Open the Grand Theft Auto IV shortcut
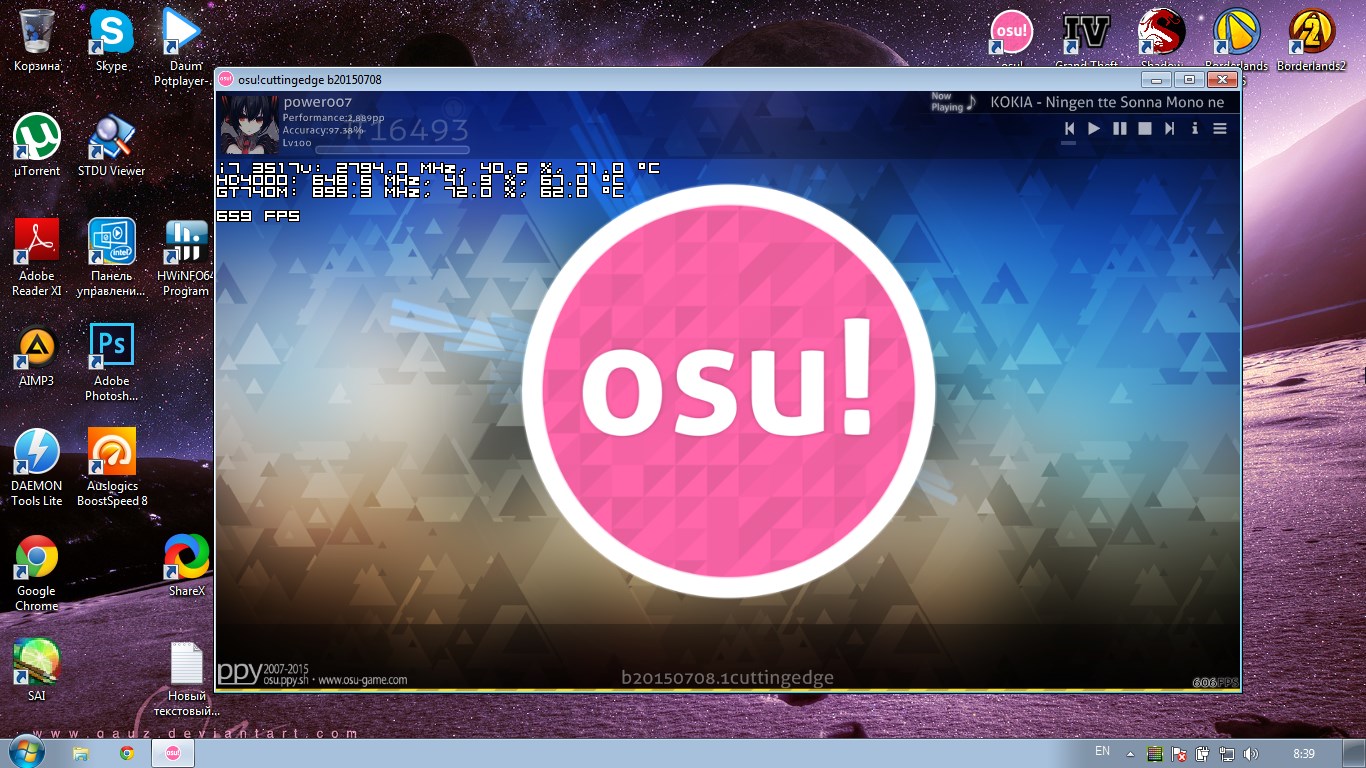This screenshot has width=1366, height=768. tap(1086, 36)
